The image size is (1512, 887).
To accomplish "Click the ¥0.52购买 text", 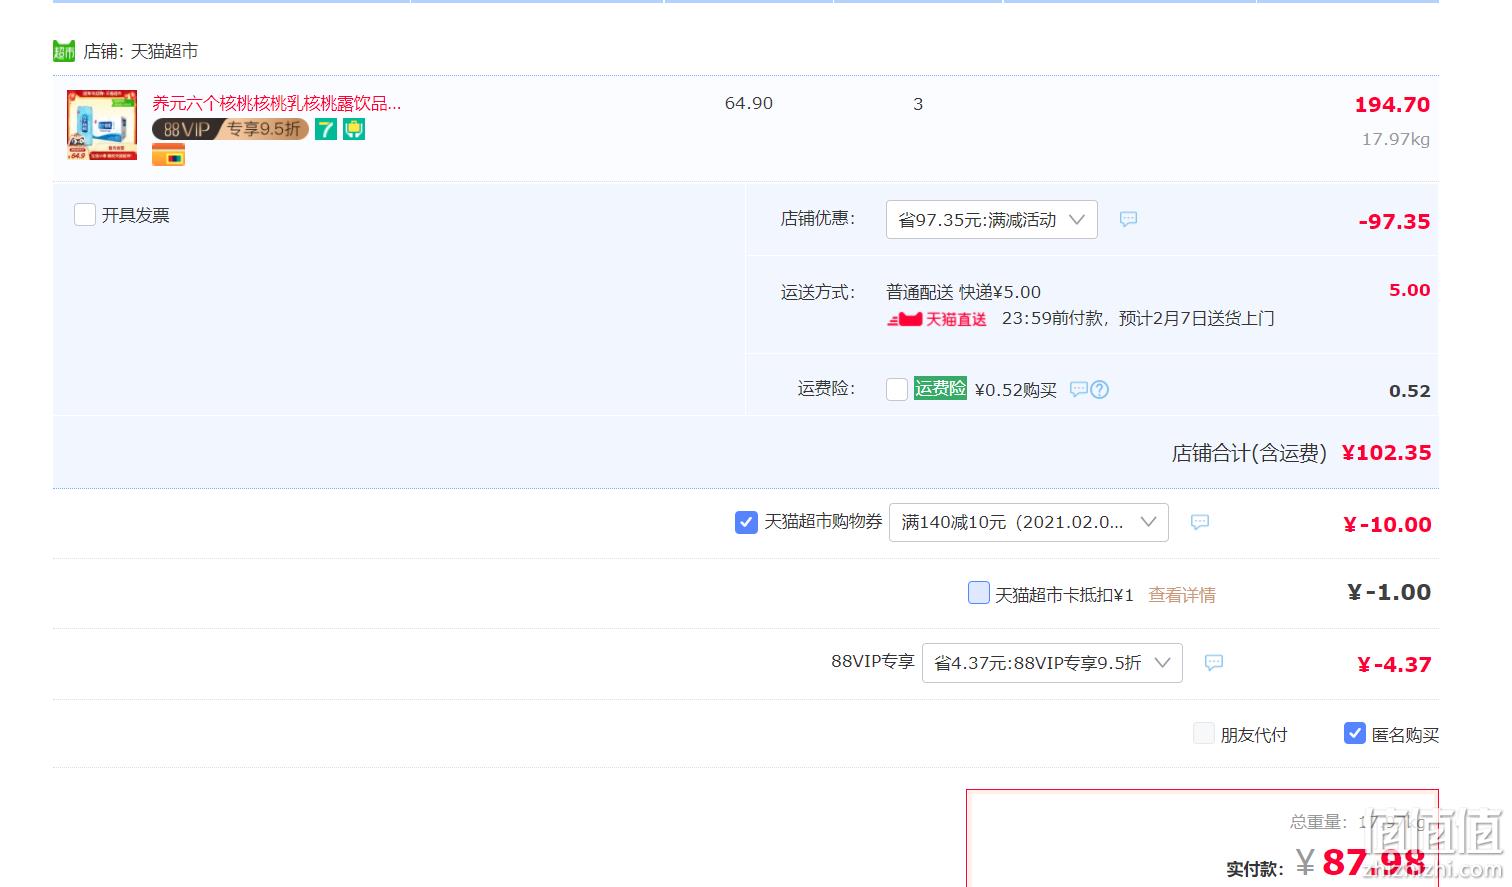I will tap(1015, 390).
